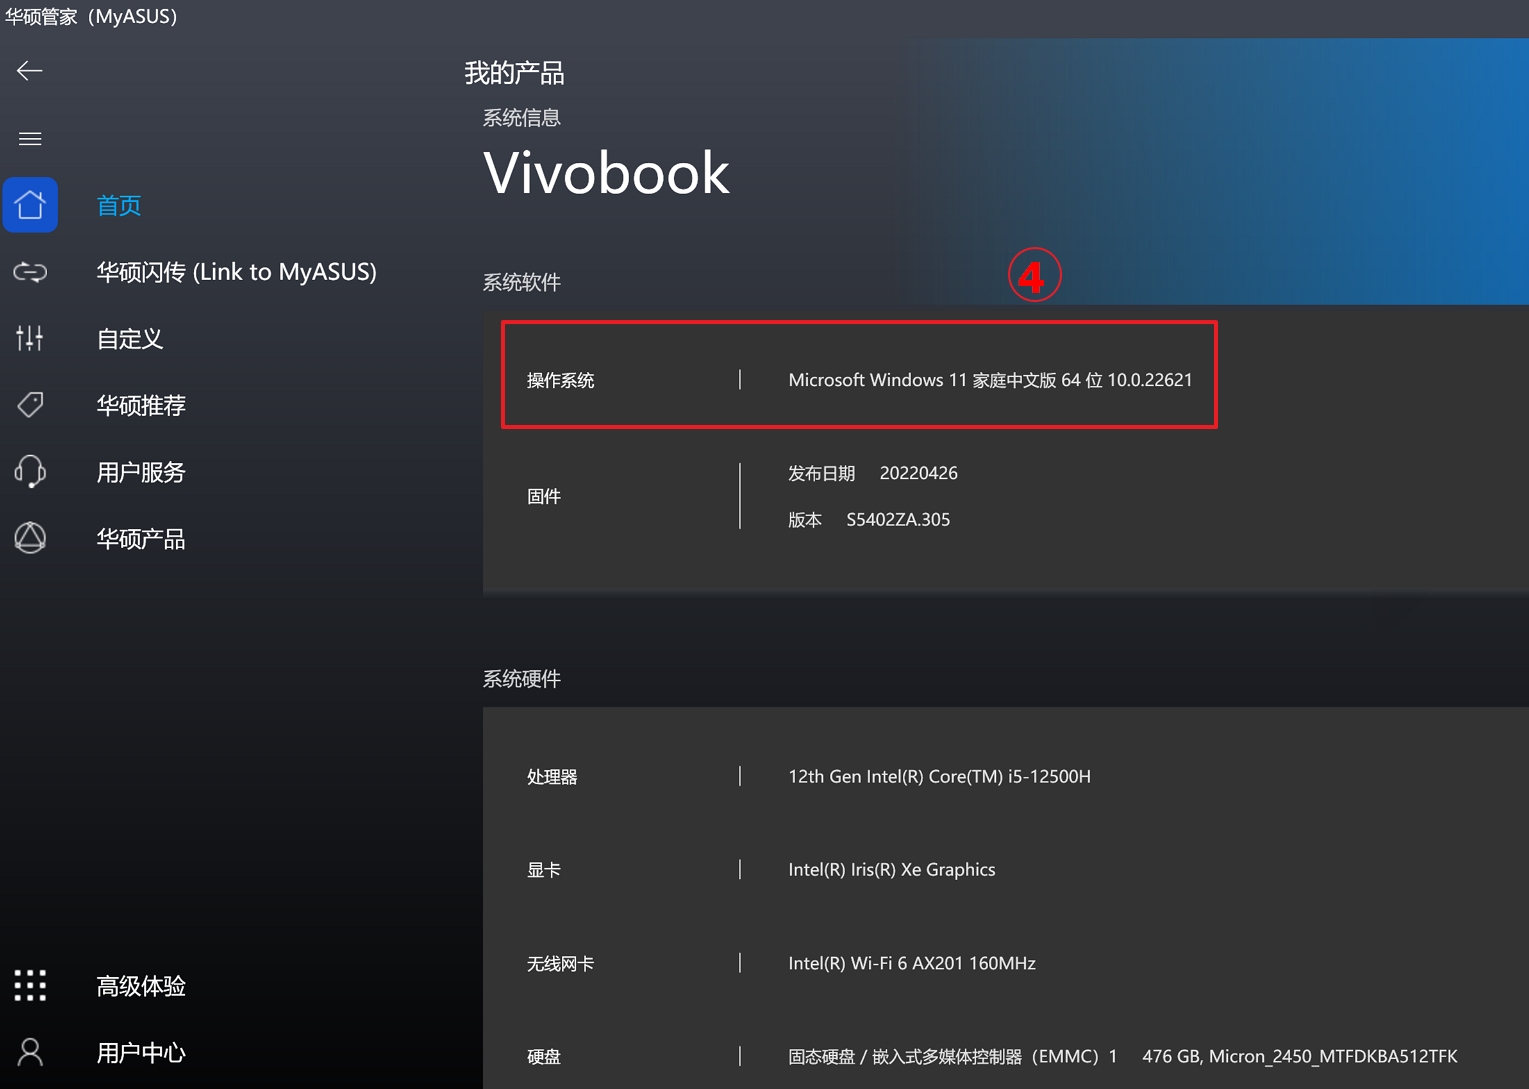Click the dotted grid icon for advanced experience

[30, 985]
